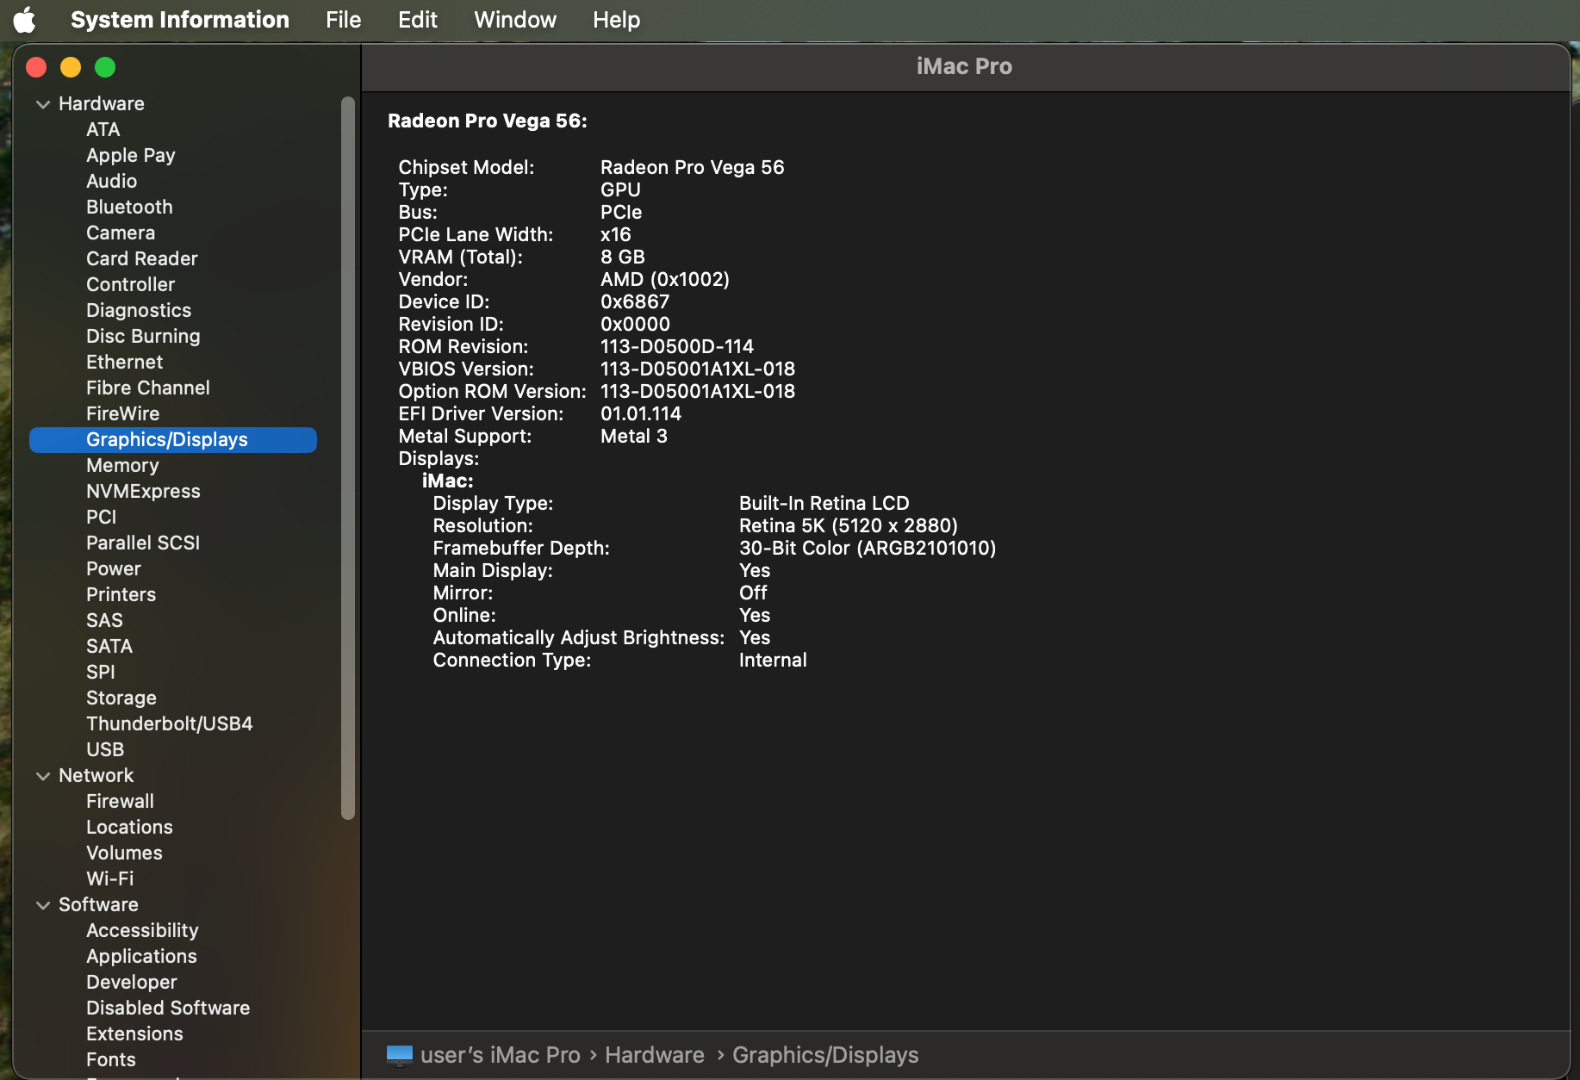This screenshot has width=1580, height=1080.
Task: Collapse the Software section
Action: 43,905
